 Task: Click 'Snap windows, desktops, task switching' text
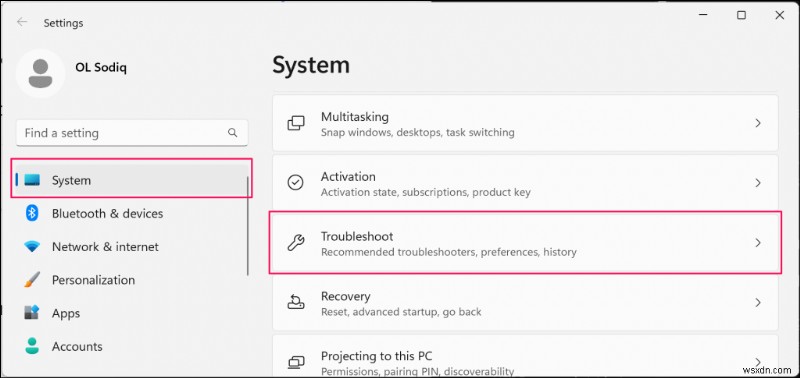tap(417, 133)
